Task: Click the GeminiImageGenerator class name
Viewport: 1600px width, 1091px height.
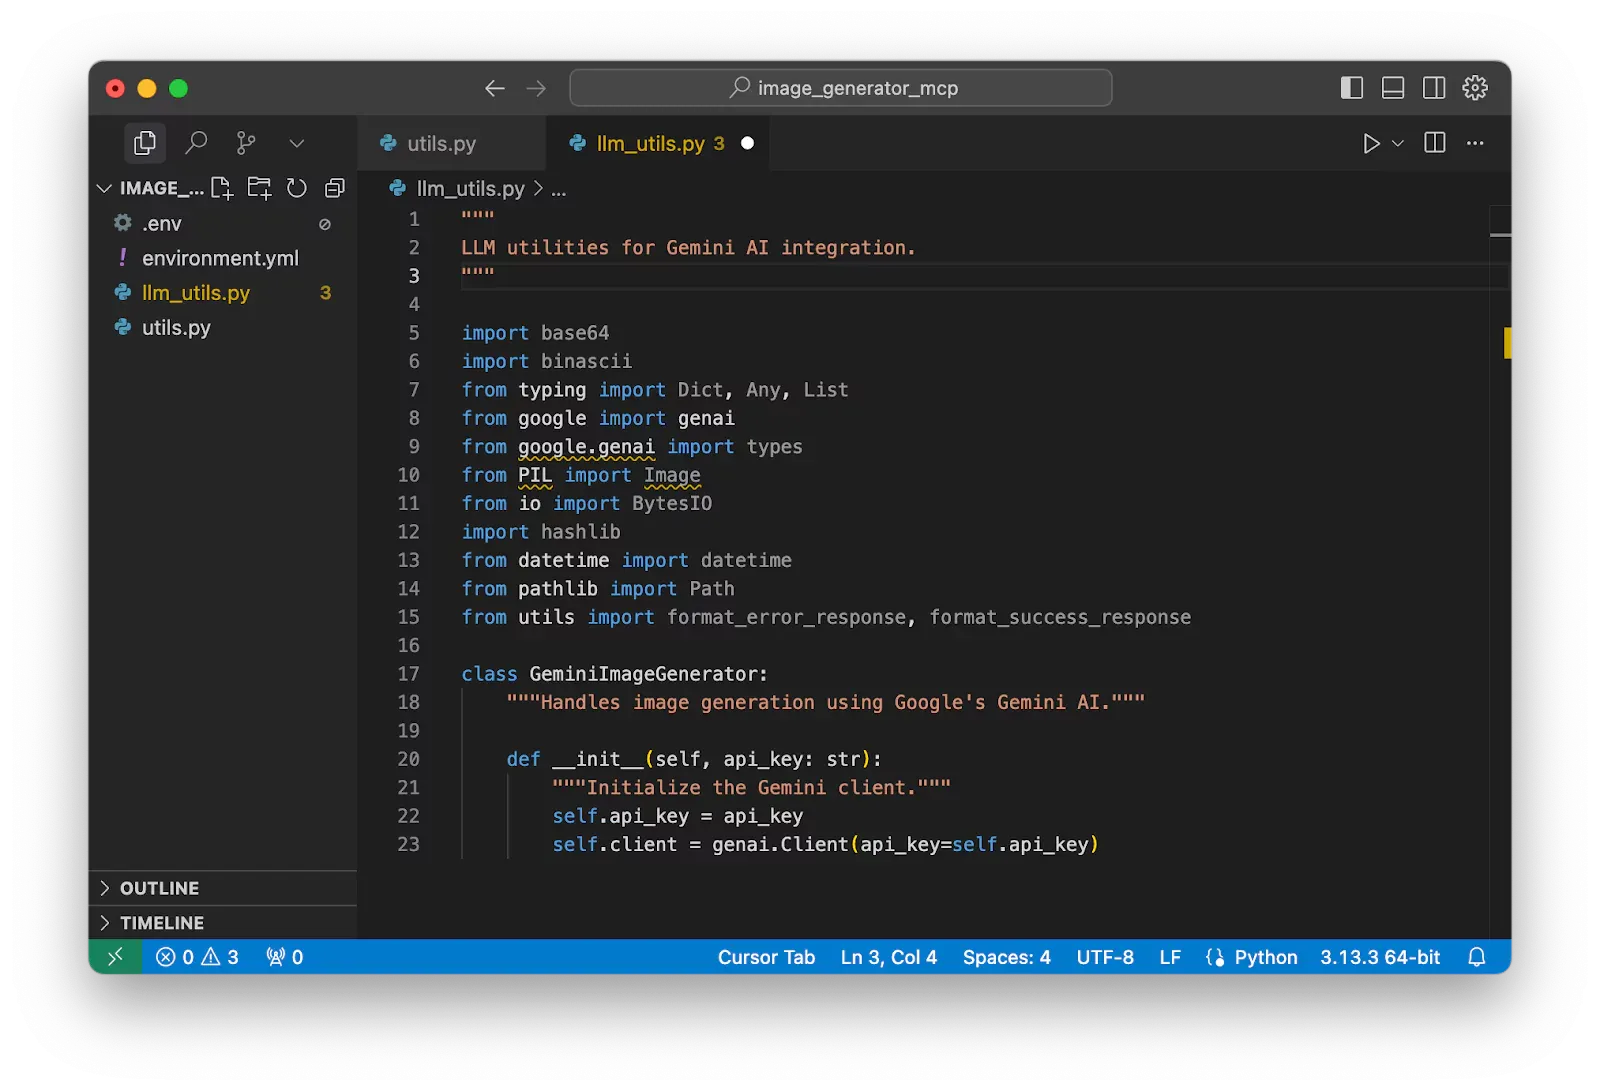Action: [x=644, y=674]
